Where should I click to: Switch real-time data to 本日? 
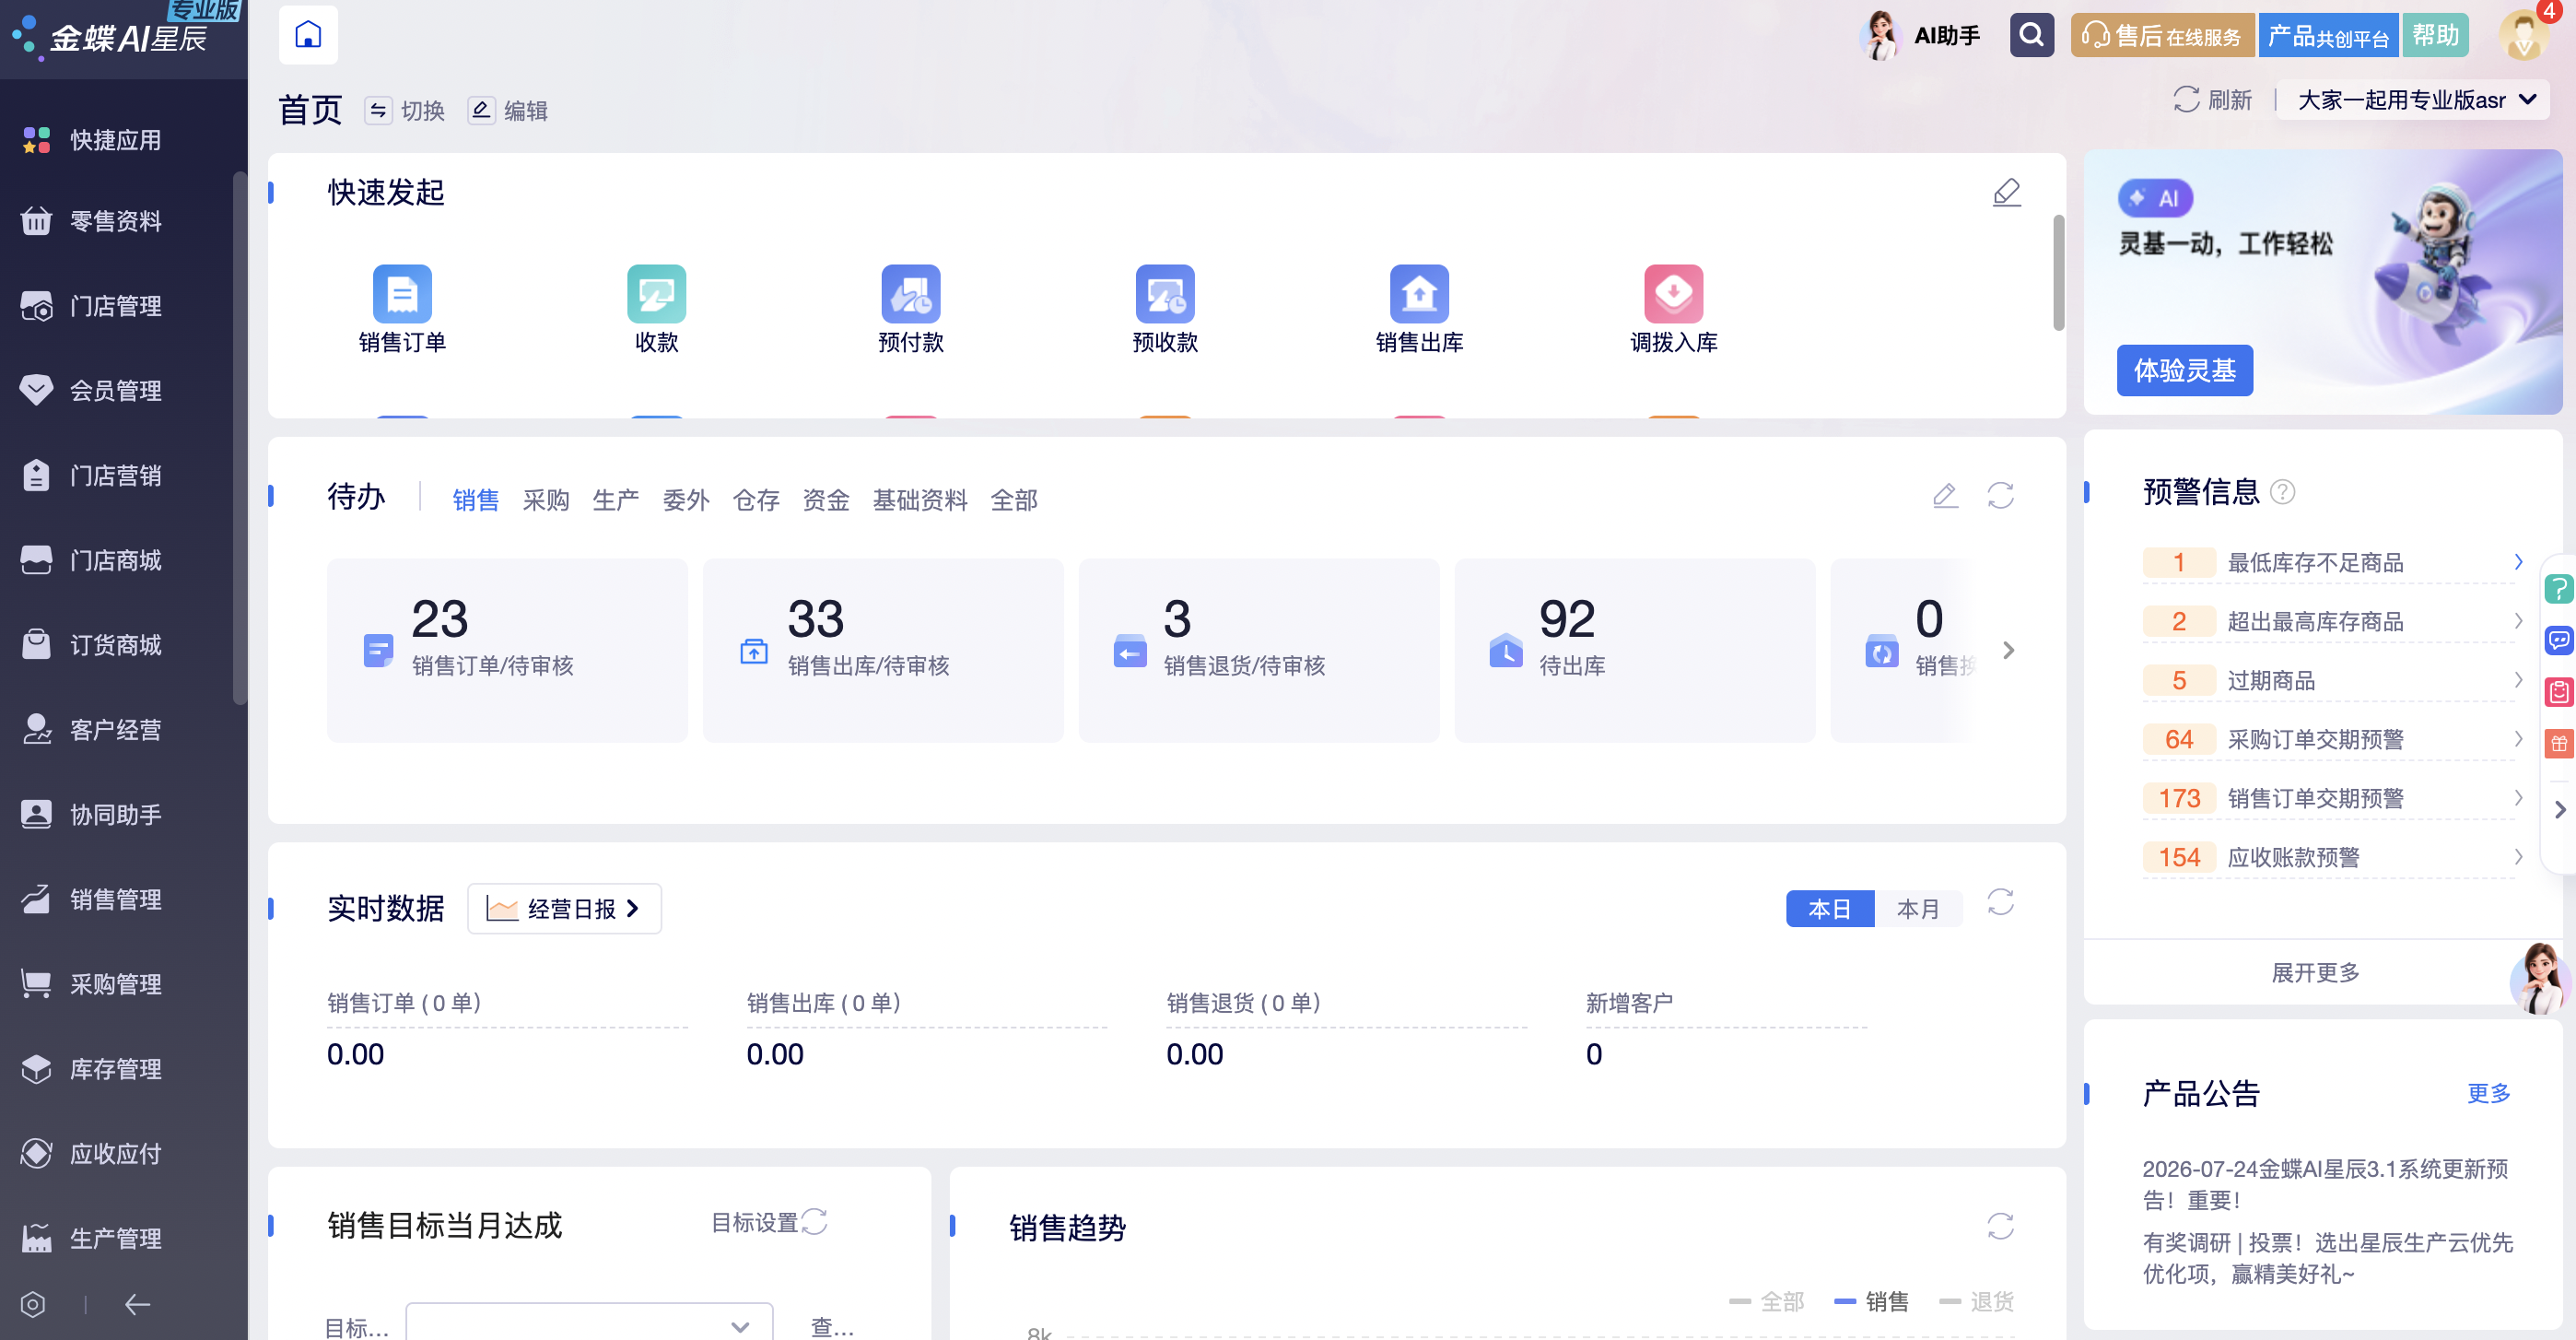click(1830, 909)
